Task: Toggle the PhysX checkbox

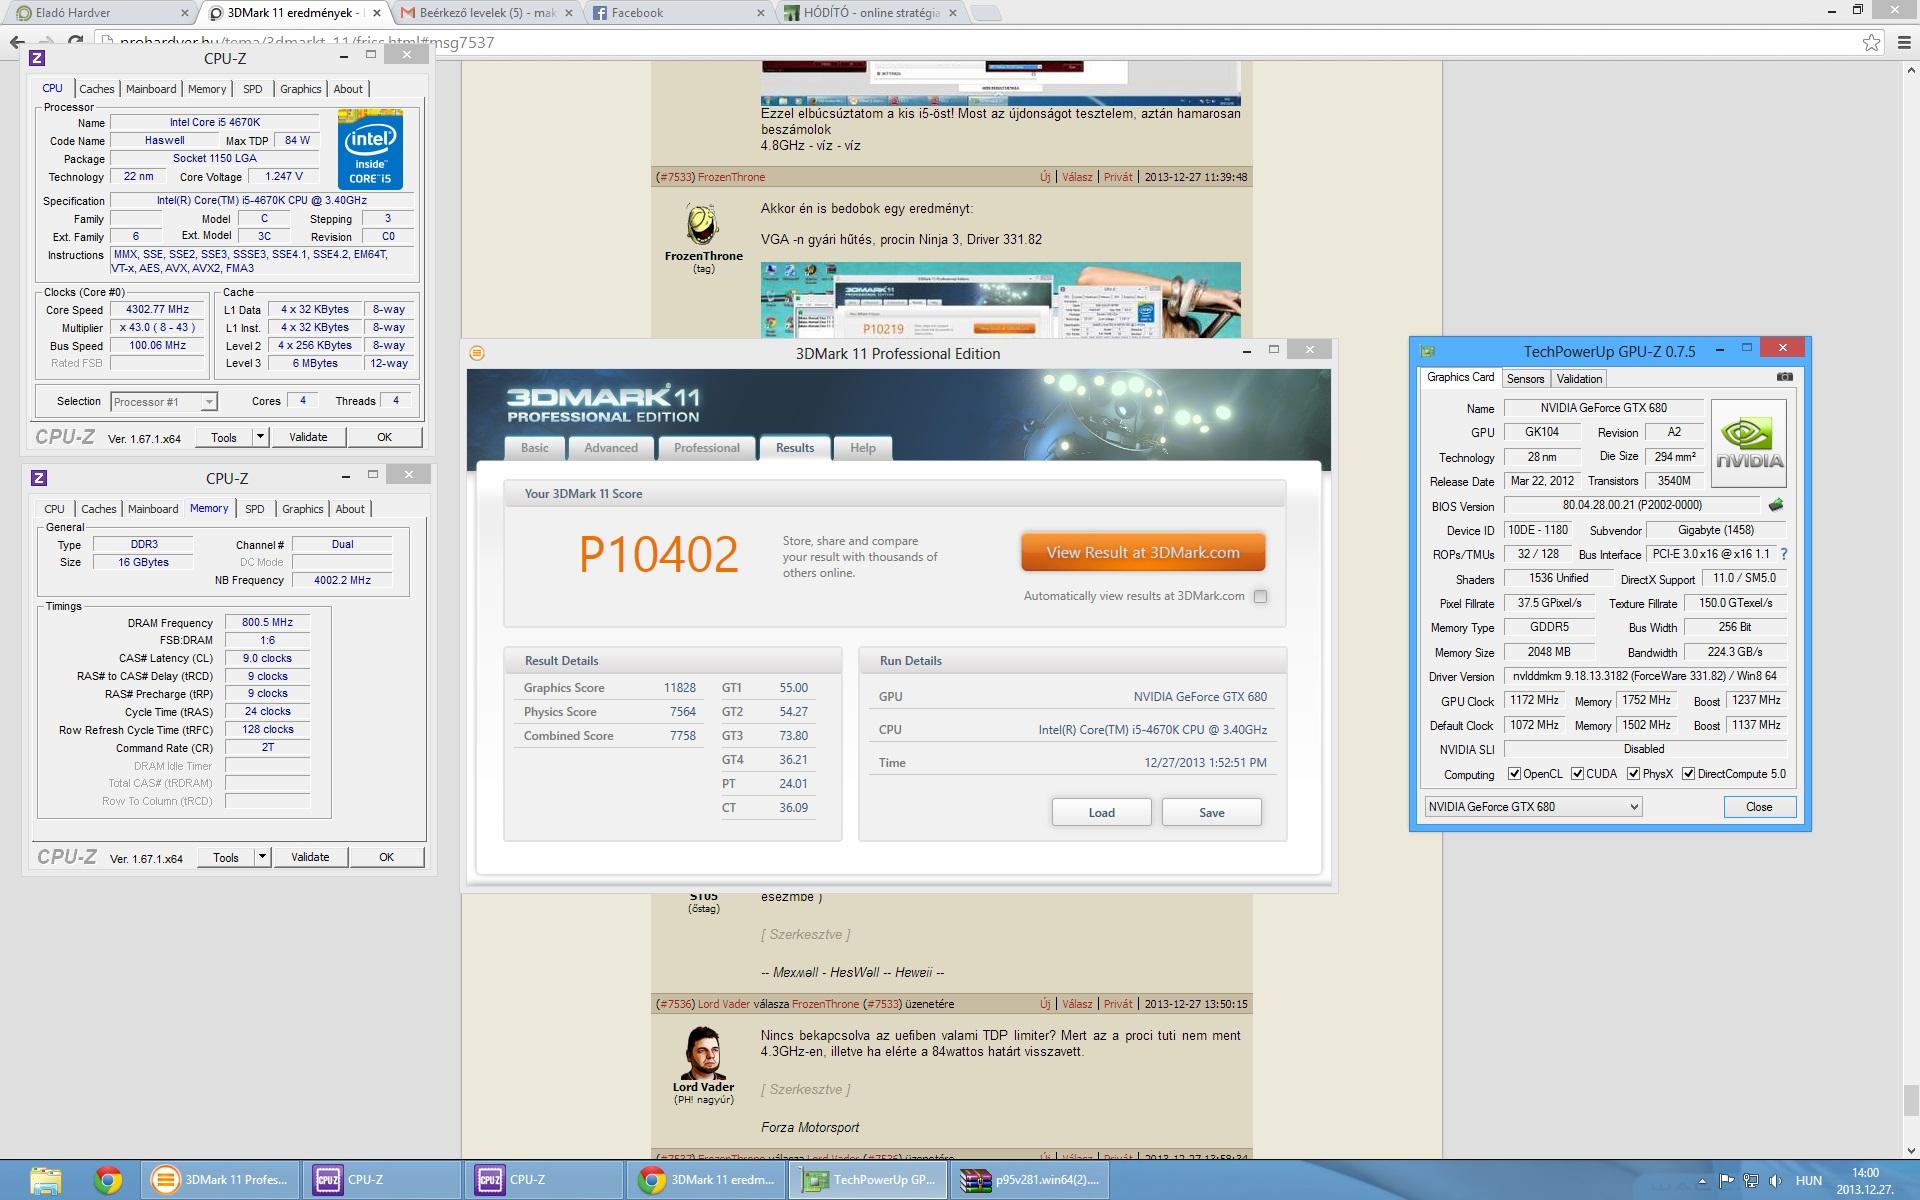Action: [x=1633, y=774]
